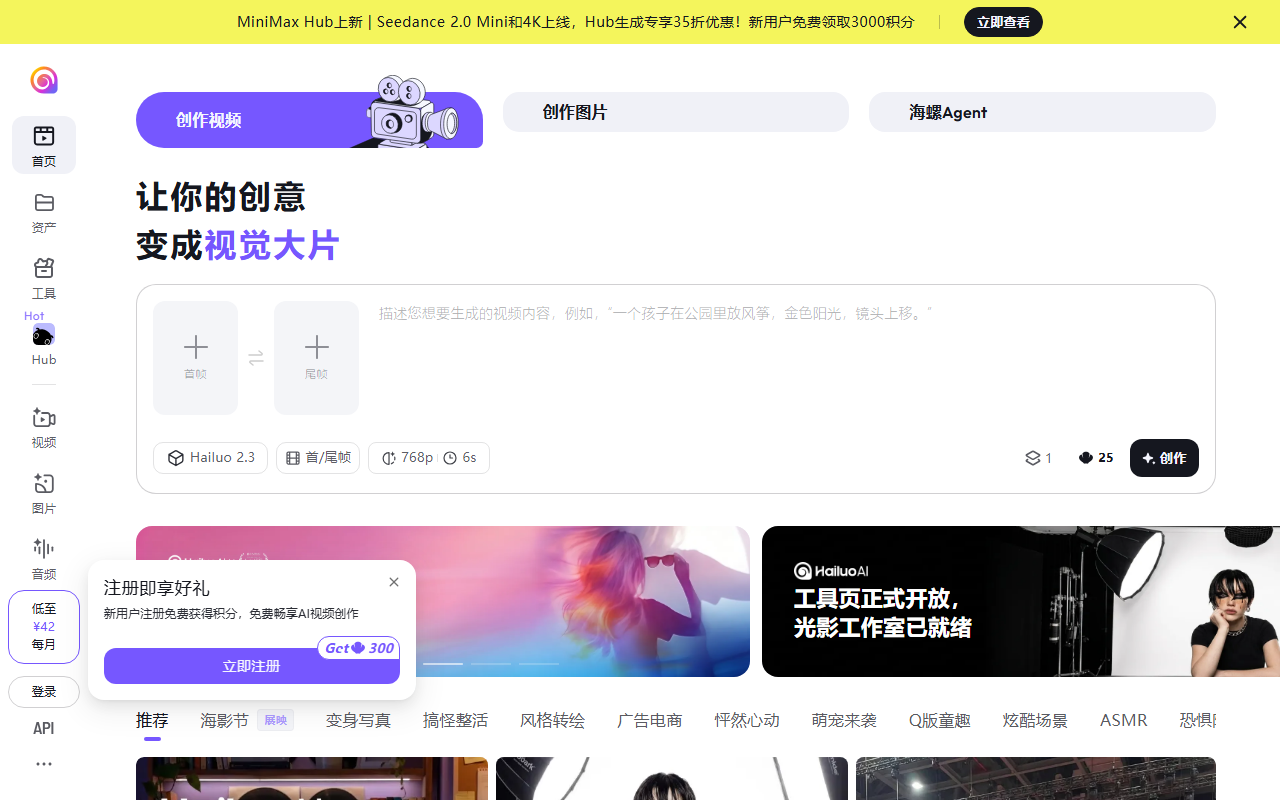Image resolution: width=1280 pixels, height=800 pixels.
Task: Open the 图片 image sidebar item
Action: [44, 493]
